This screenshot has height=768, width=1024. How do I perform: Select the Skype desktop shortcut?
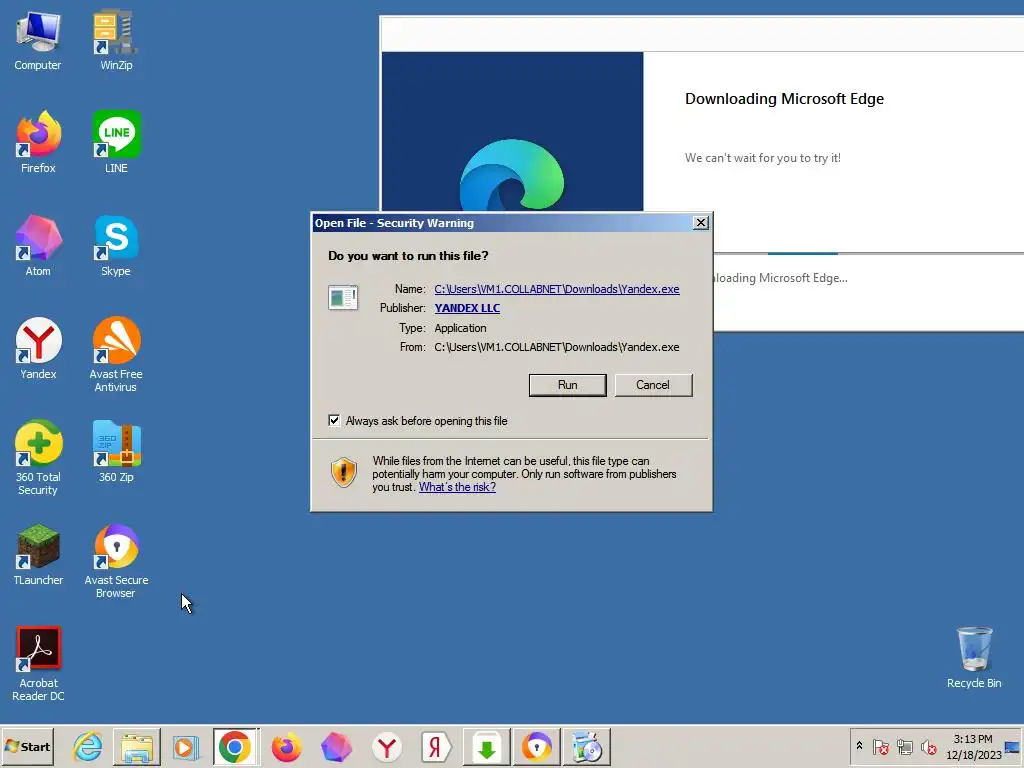coord(116,246)
